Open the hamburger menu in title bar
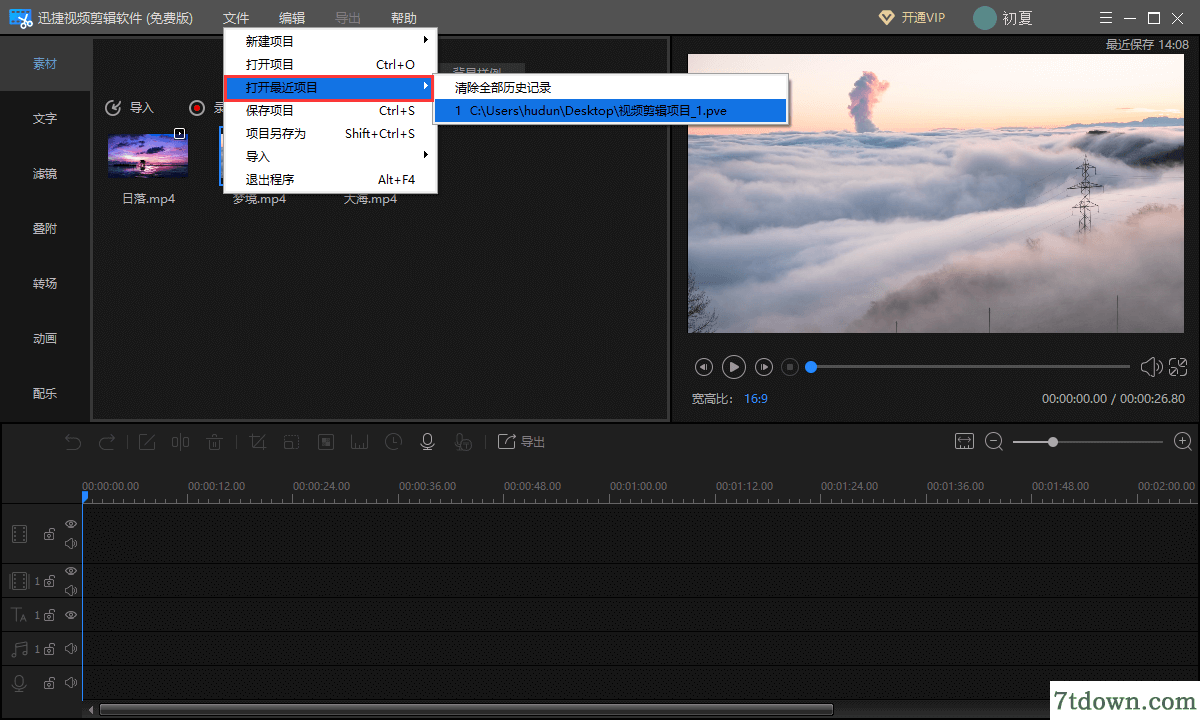This screenshot has height=720, width=1200. tap(1105, 18)
